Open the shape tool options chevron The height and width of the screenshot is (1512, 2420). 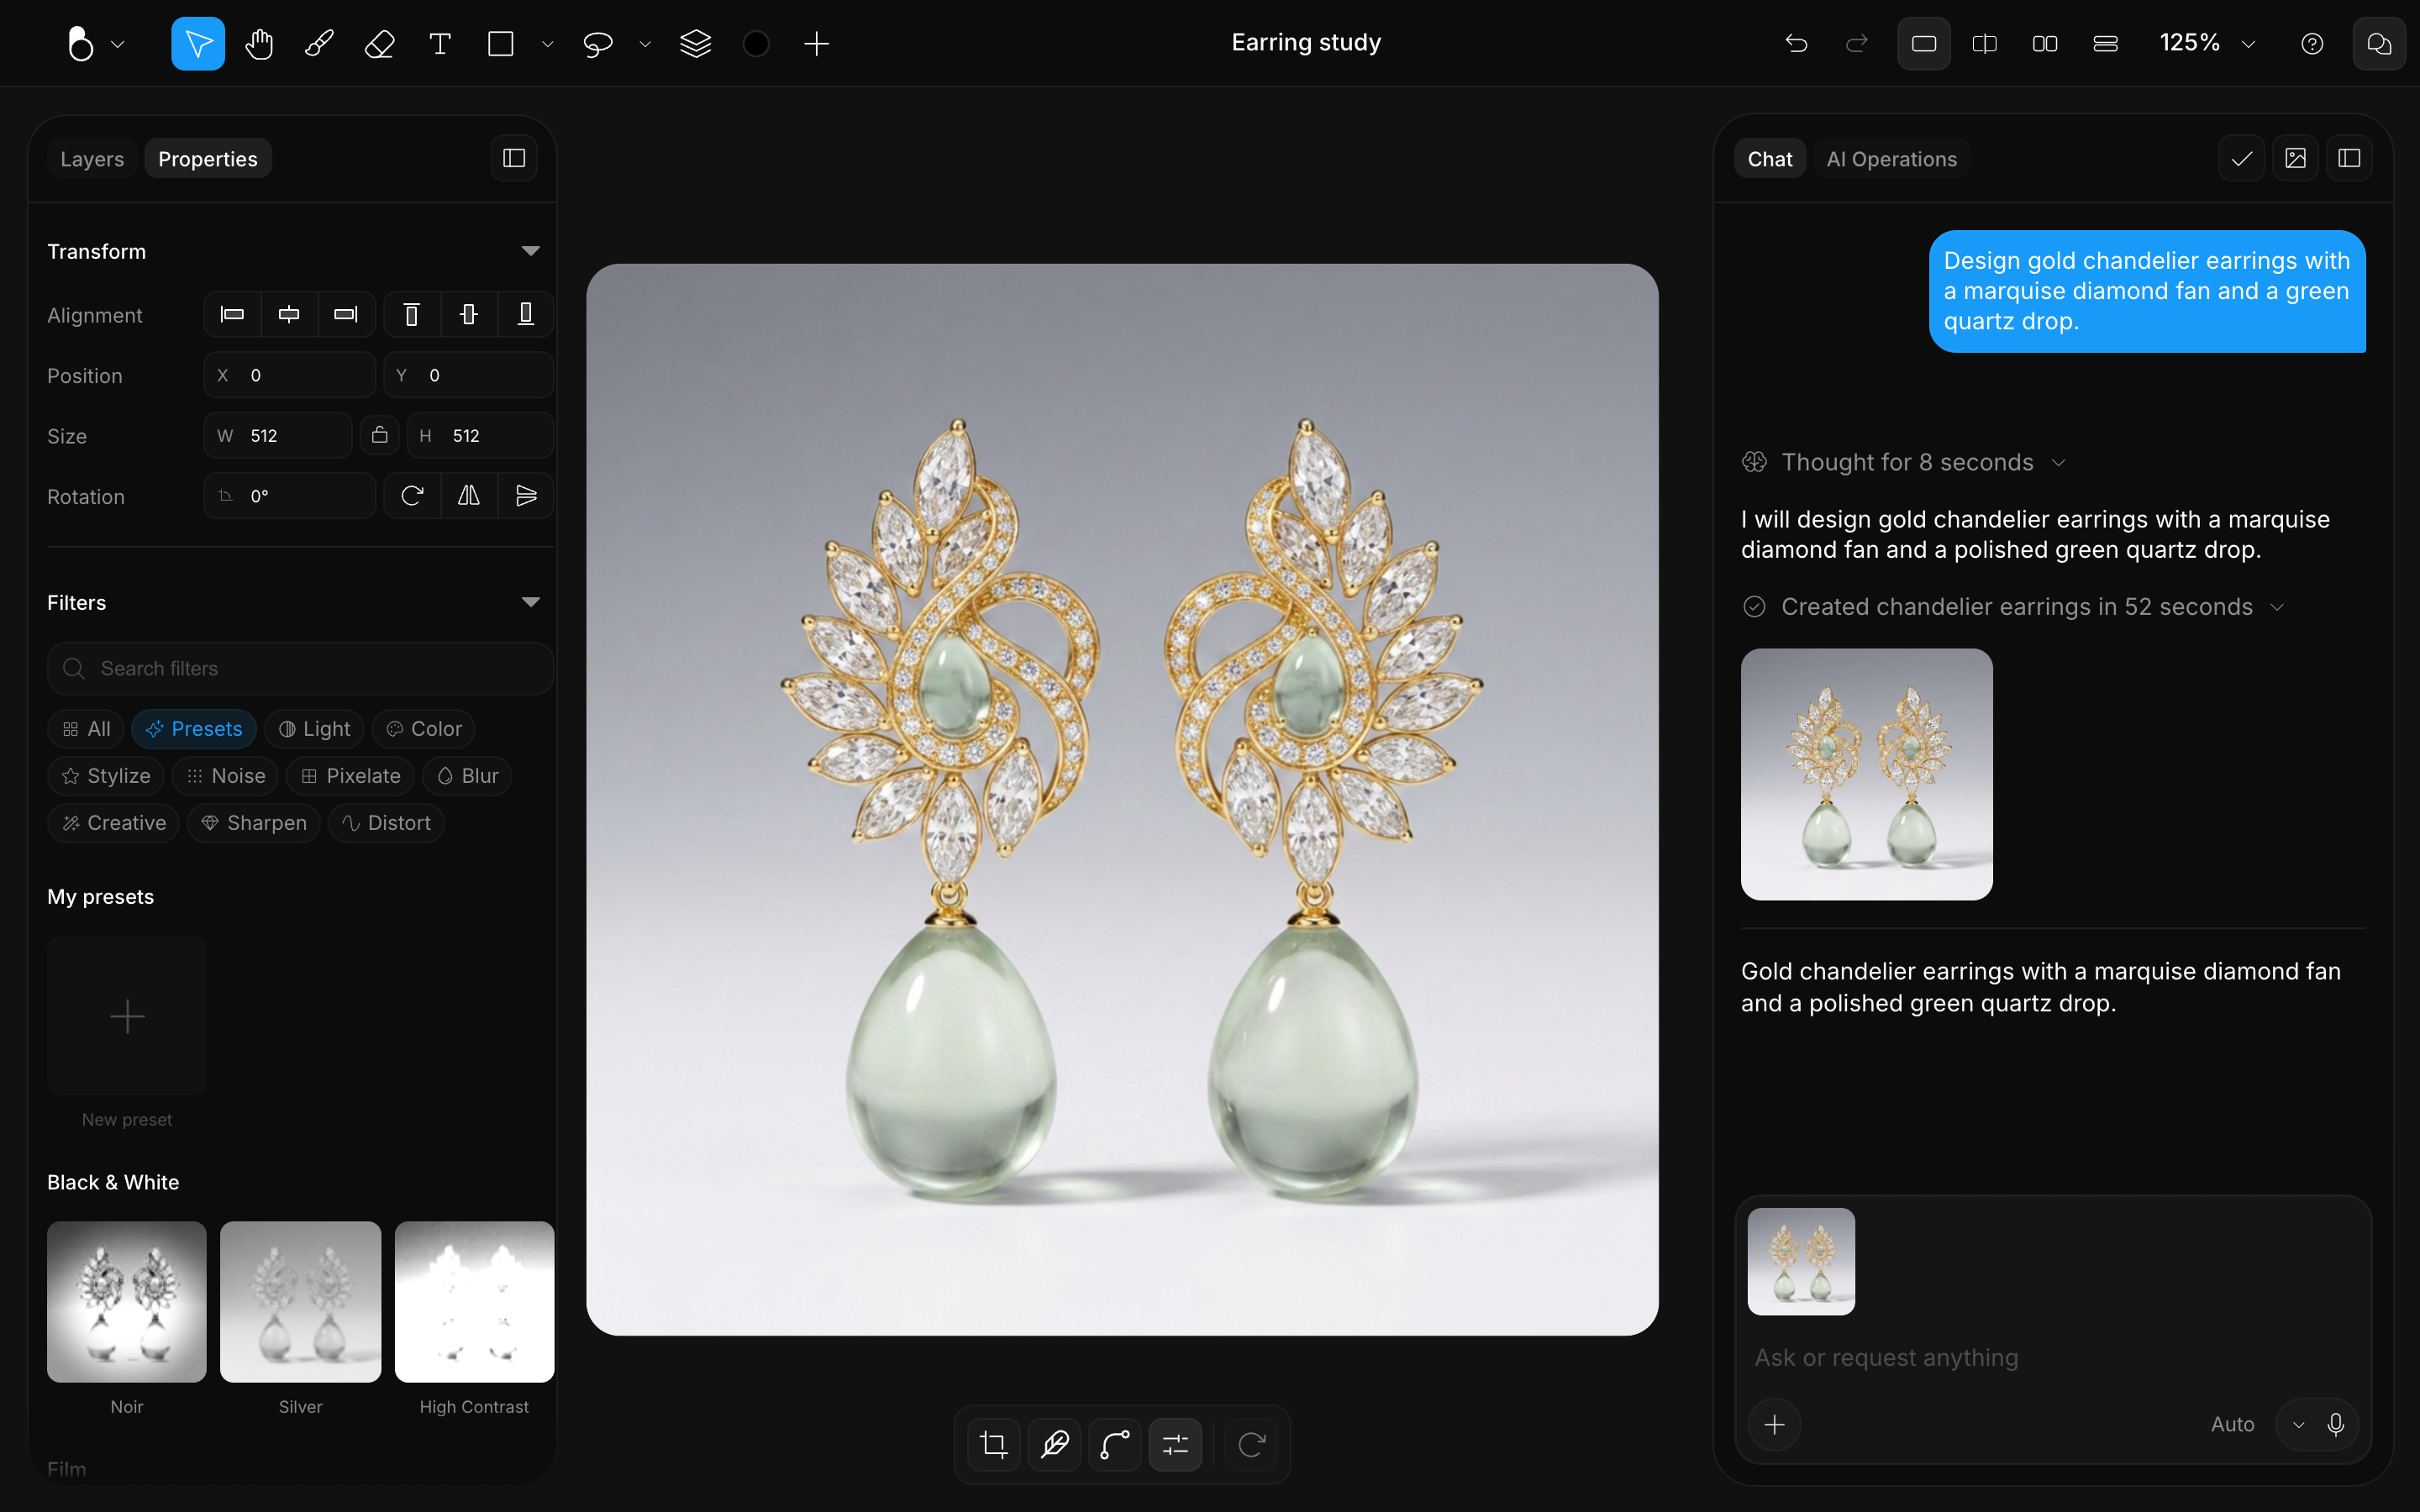point(547,44)
